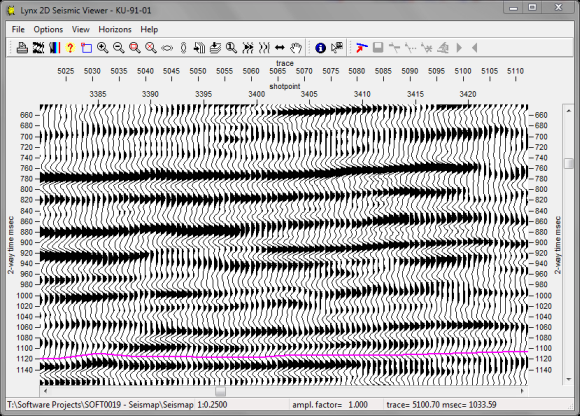Click the double-headed horizontal arrow icon
This screenshot has height=416, width=580.
[x=280, y=48]
